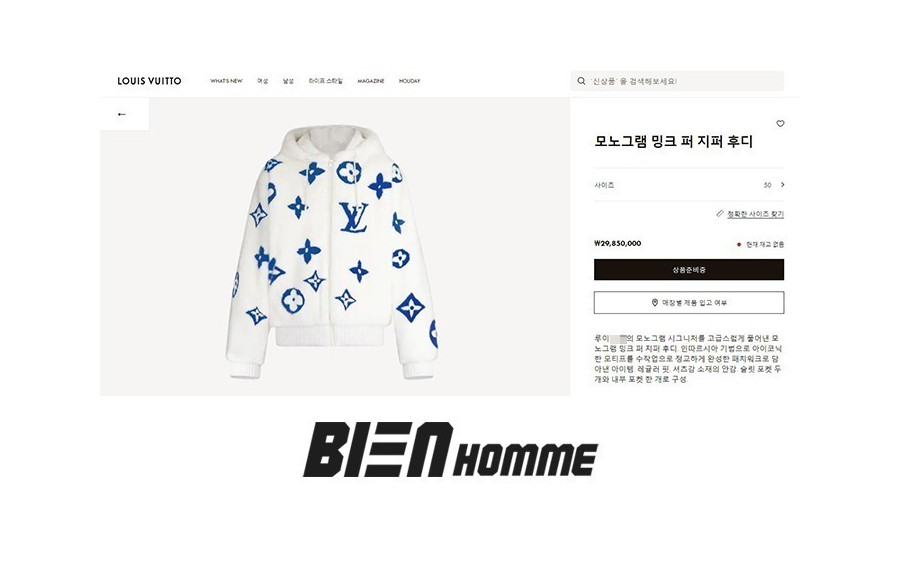This screenshot has height=572, width=900.
Task: Go back using the left arrow
Action: (122, 114)
